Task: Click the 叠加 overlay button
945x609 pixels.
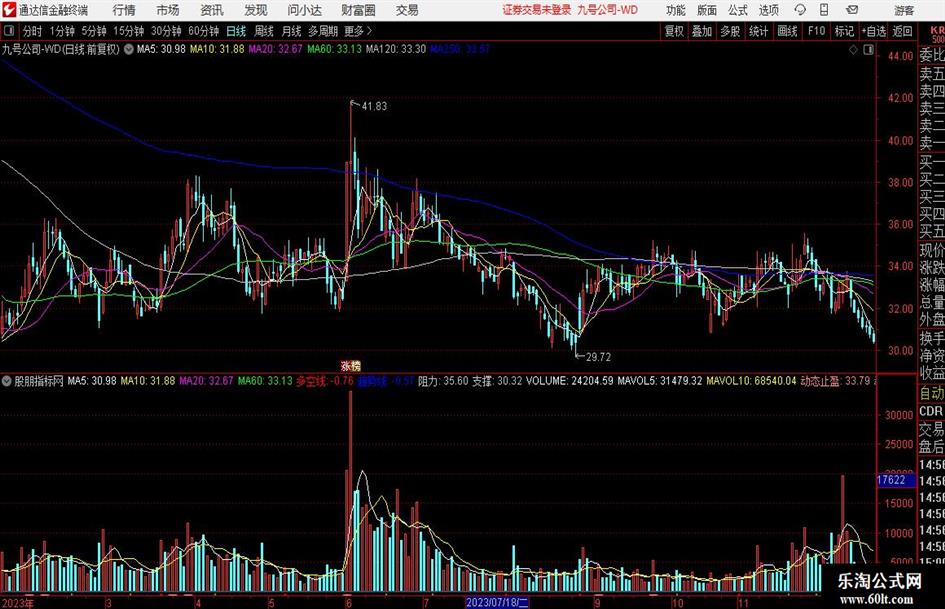Action: (702, 31)
